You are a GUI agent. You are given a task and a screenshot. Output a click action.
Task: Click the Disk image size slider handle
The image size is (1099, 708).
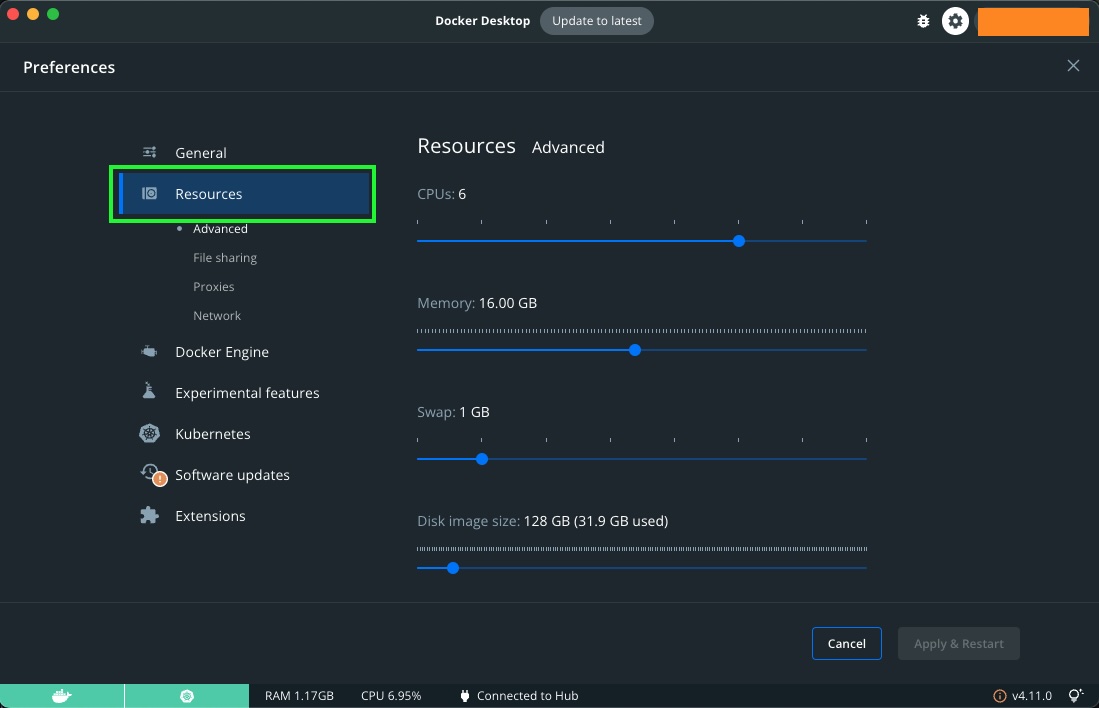tap(453, 568)
